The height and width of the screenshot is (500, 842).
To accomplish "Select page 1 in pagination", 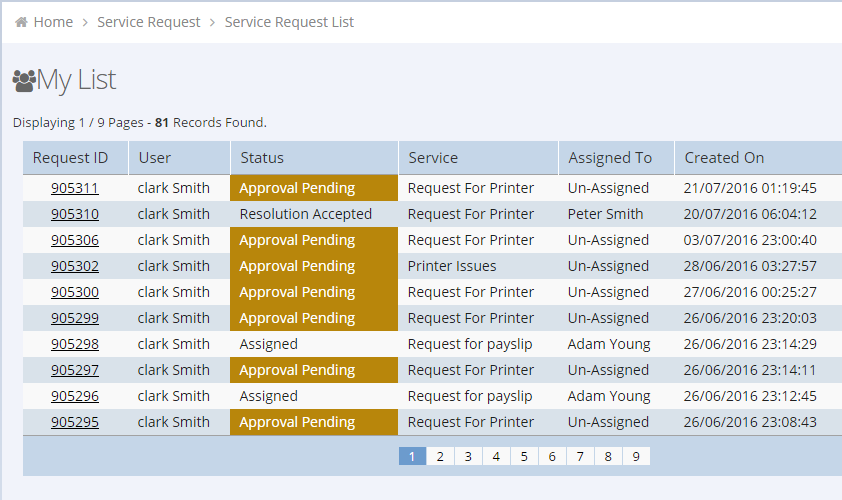I will tap(412, 456).
